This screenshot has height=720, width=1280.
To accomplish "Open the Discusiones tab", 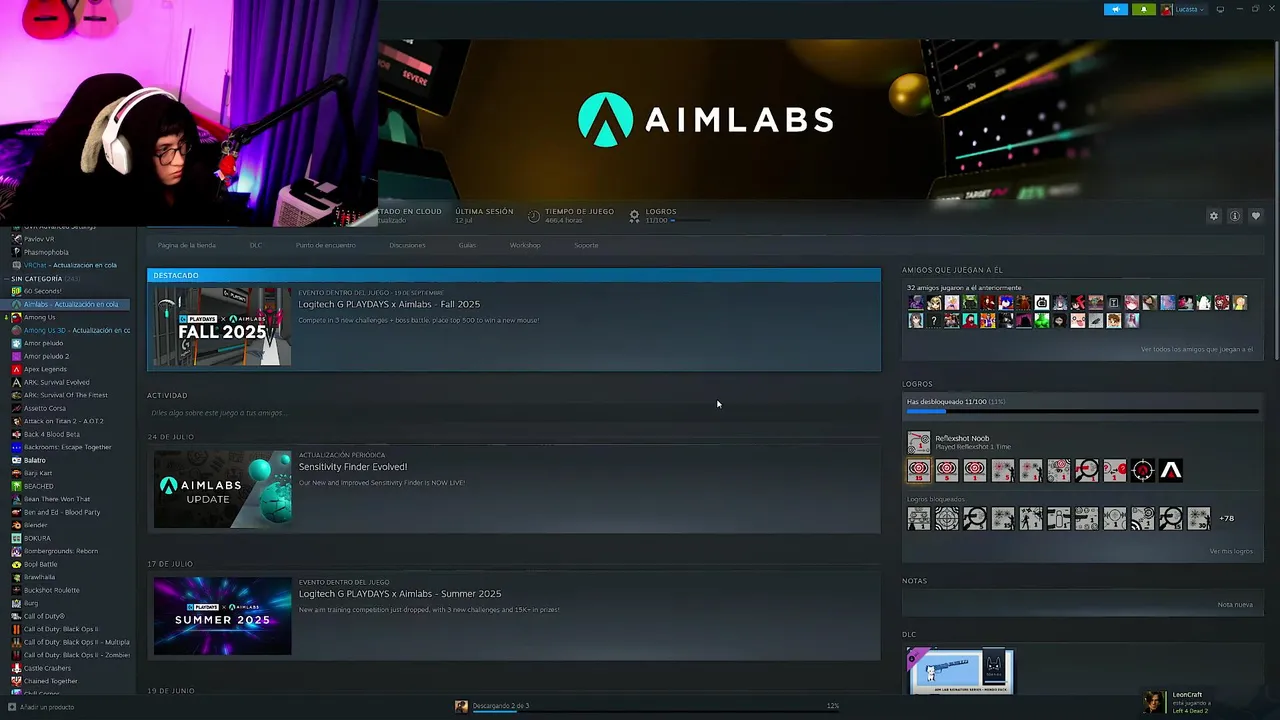I will pyautogui.click(x=407, y=245).
